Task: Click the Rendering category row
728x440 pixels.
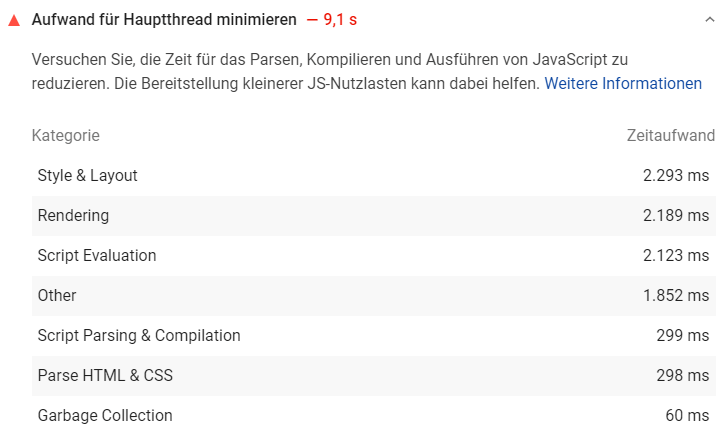Action: [x=374, y=216]
